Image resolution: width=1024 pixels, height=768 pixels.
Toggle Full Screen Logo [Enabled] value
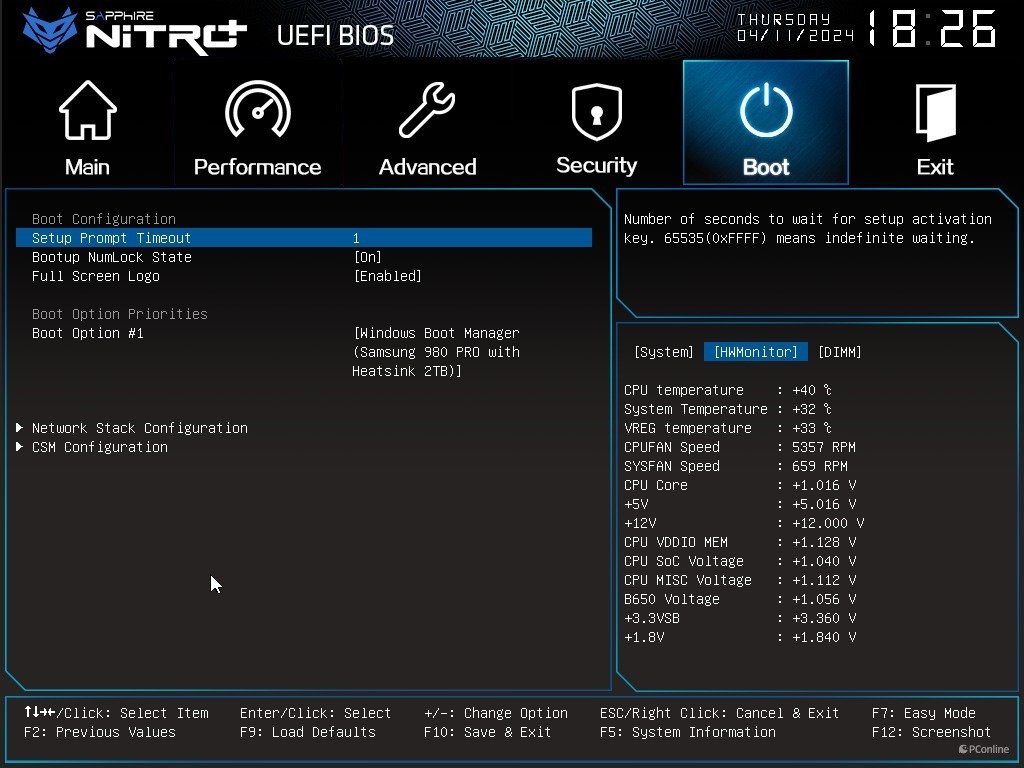pos(388,276)
